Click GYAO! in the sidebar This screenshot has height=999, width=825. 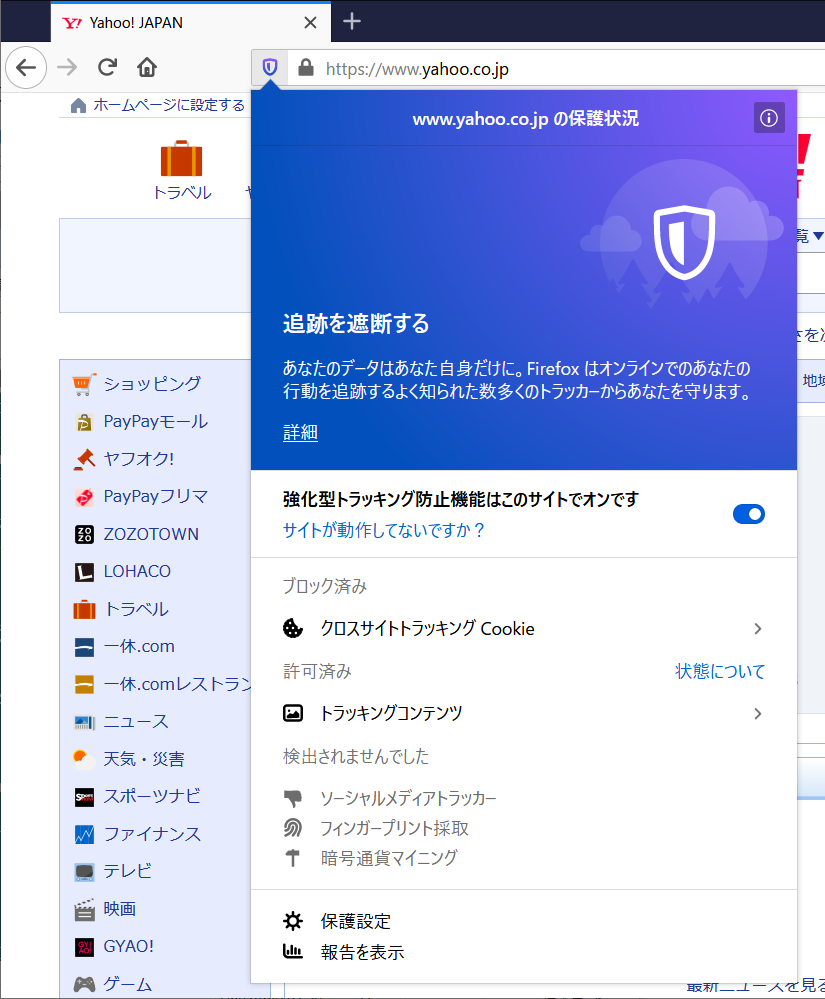(x=129, y=946)
